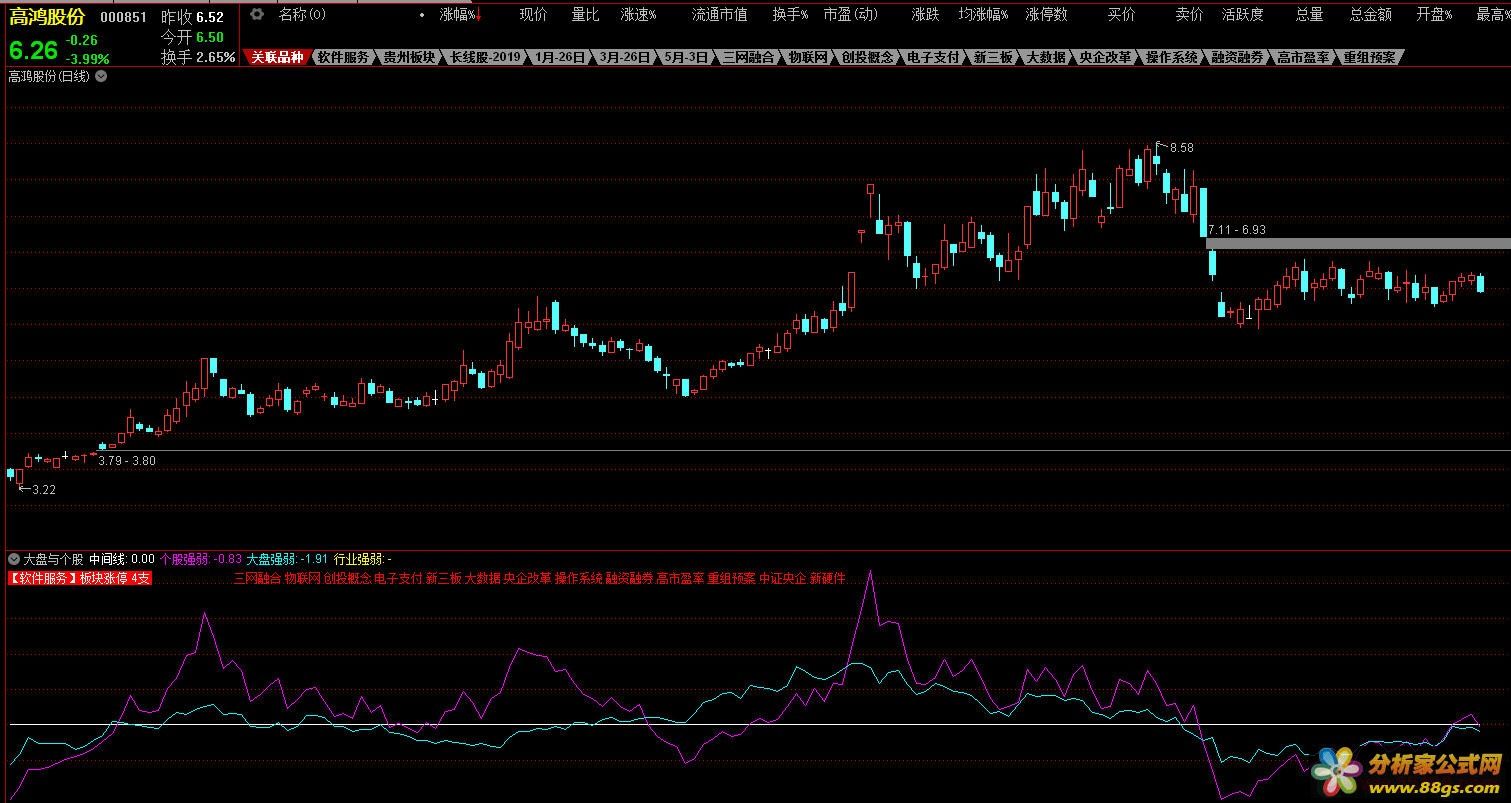The image size is (1511, 803).
Task: Sort by the 开盘% column header
Action: point(1435,14)
